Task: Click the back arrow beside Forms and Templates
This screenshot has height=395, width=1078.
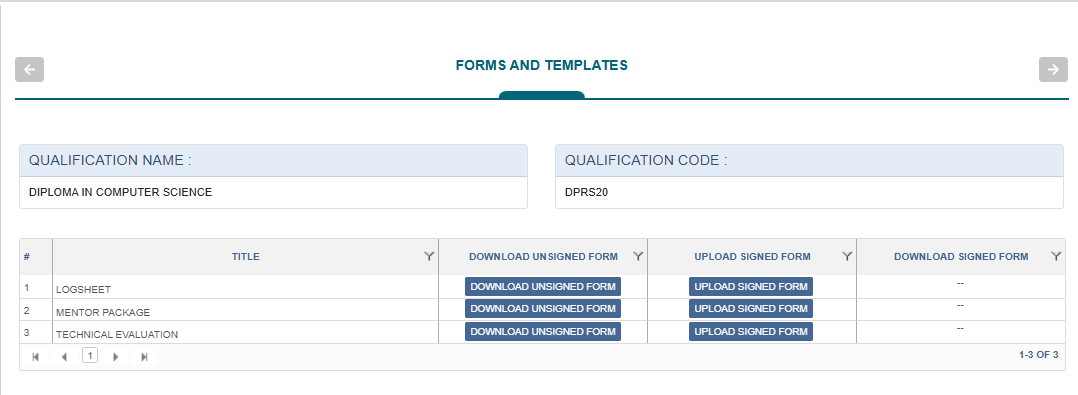Action: coord(30,69)
